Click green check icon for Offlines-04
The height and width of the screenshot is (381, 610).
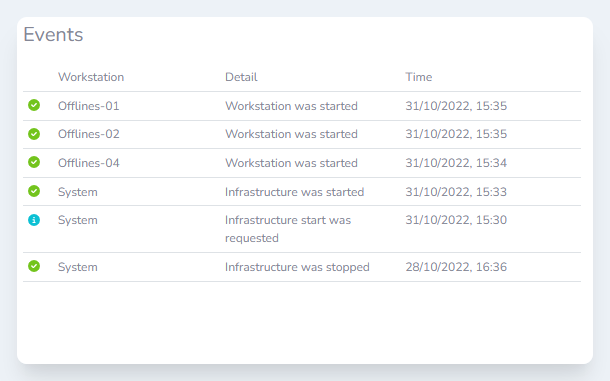click(34, 162)
